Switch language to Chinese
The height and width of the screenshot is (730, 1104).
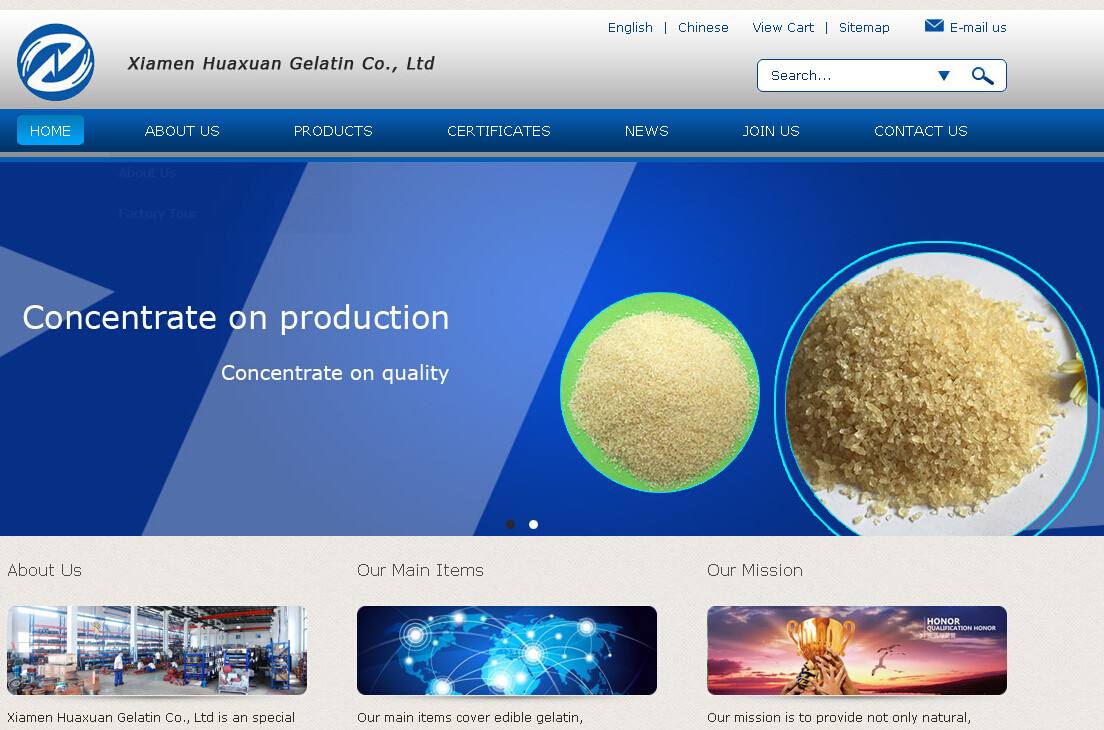point(703,28)
